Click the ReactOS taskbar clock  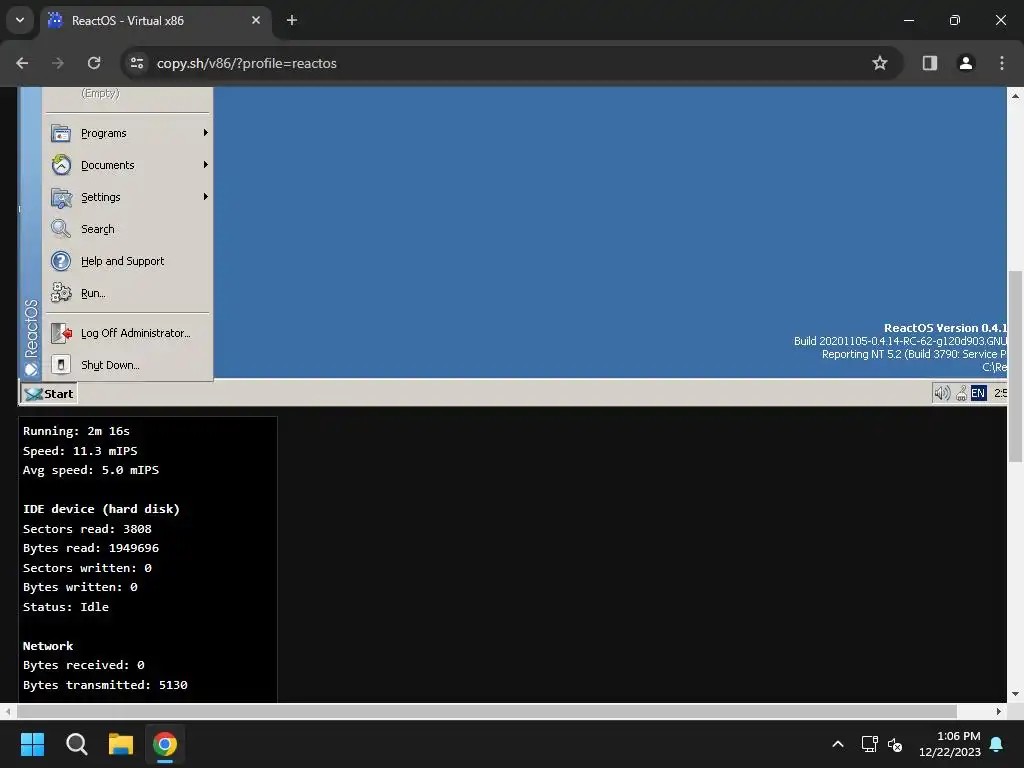1000,393
